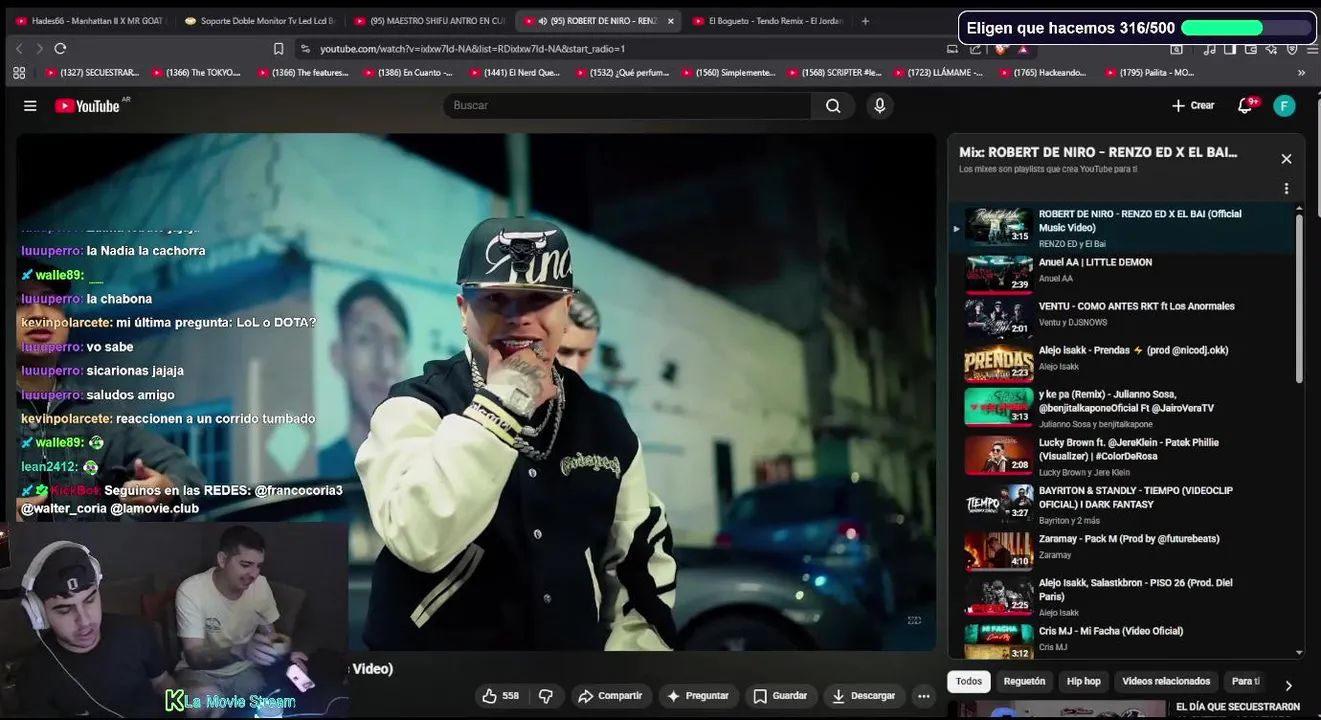Click the Preguntar button

(x=698, y=696)
